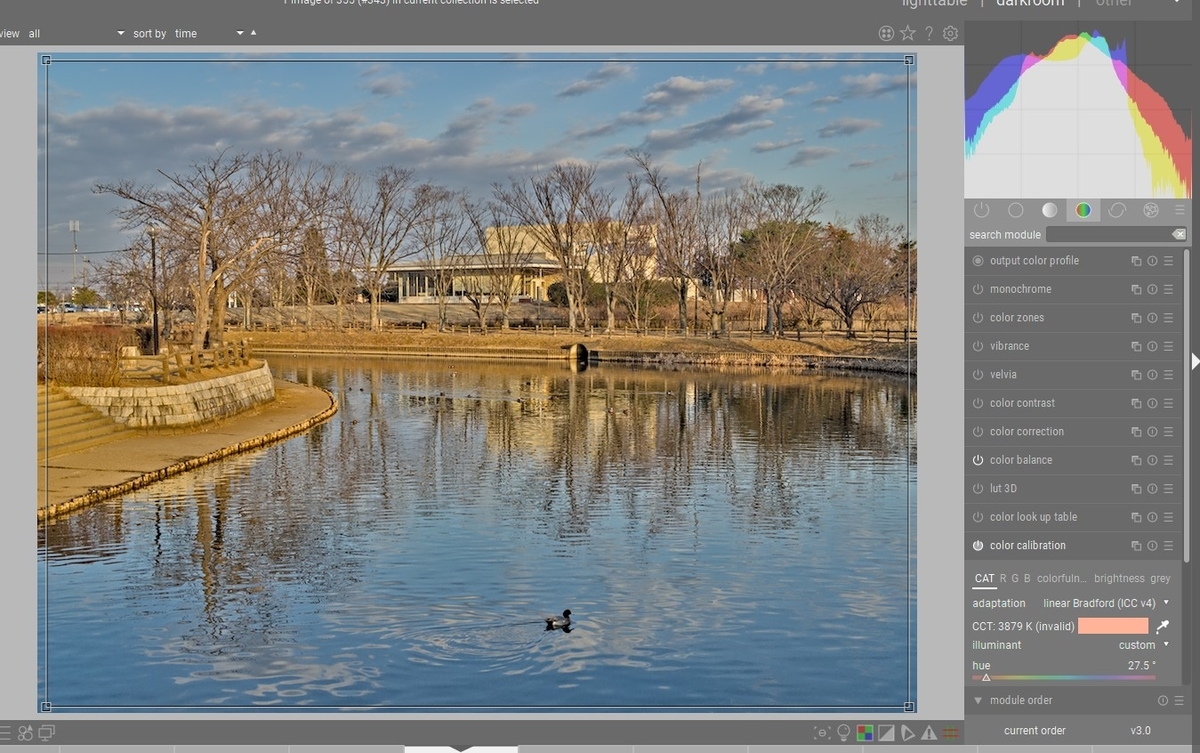Reset the color calibration module

[x=1152, y=546]
